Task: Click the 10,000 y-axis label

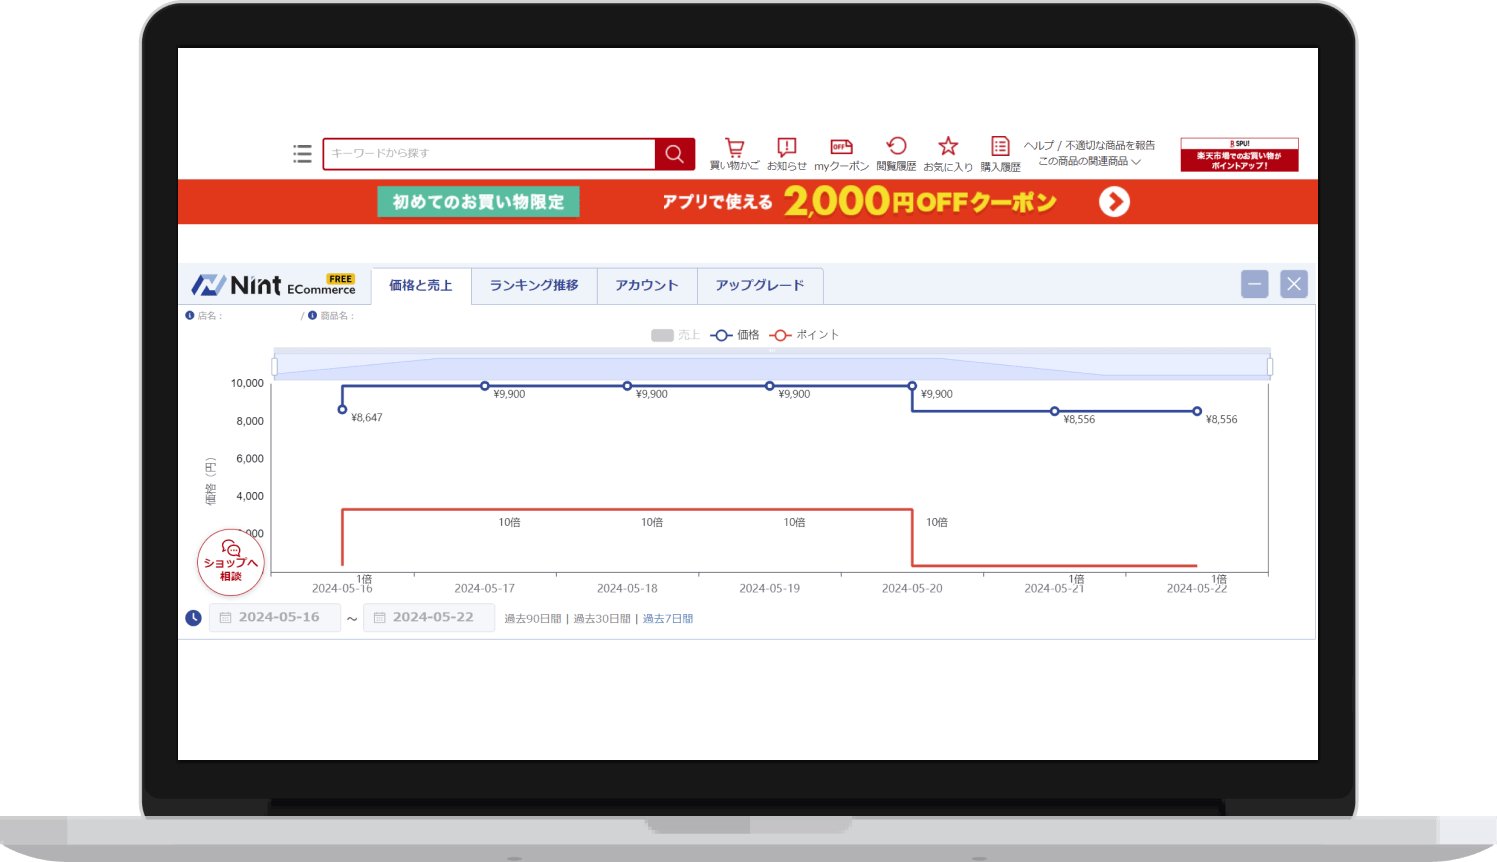Action: click(x=247, y=383)
